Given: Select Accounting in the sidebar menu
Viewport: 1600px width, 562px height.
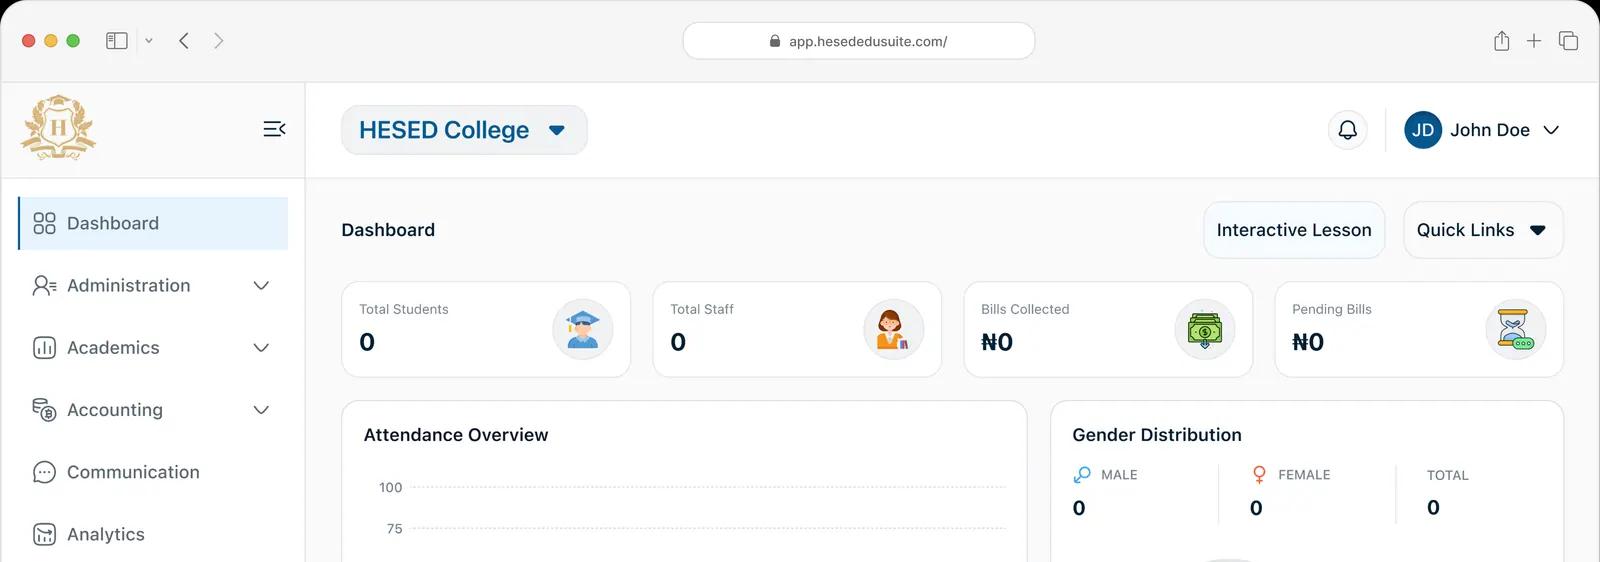Looking at the screenshot, I should pos(153,410).
